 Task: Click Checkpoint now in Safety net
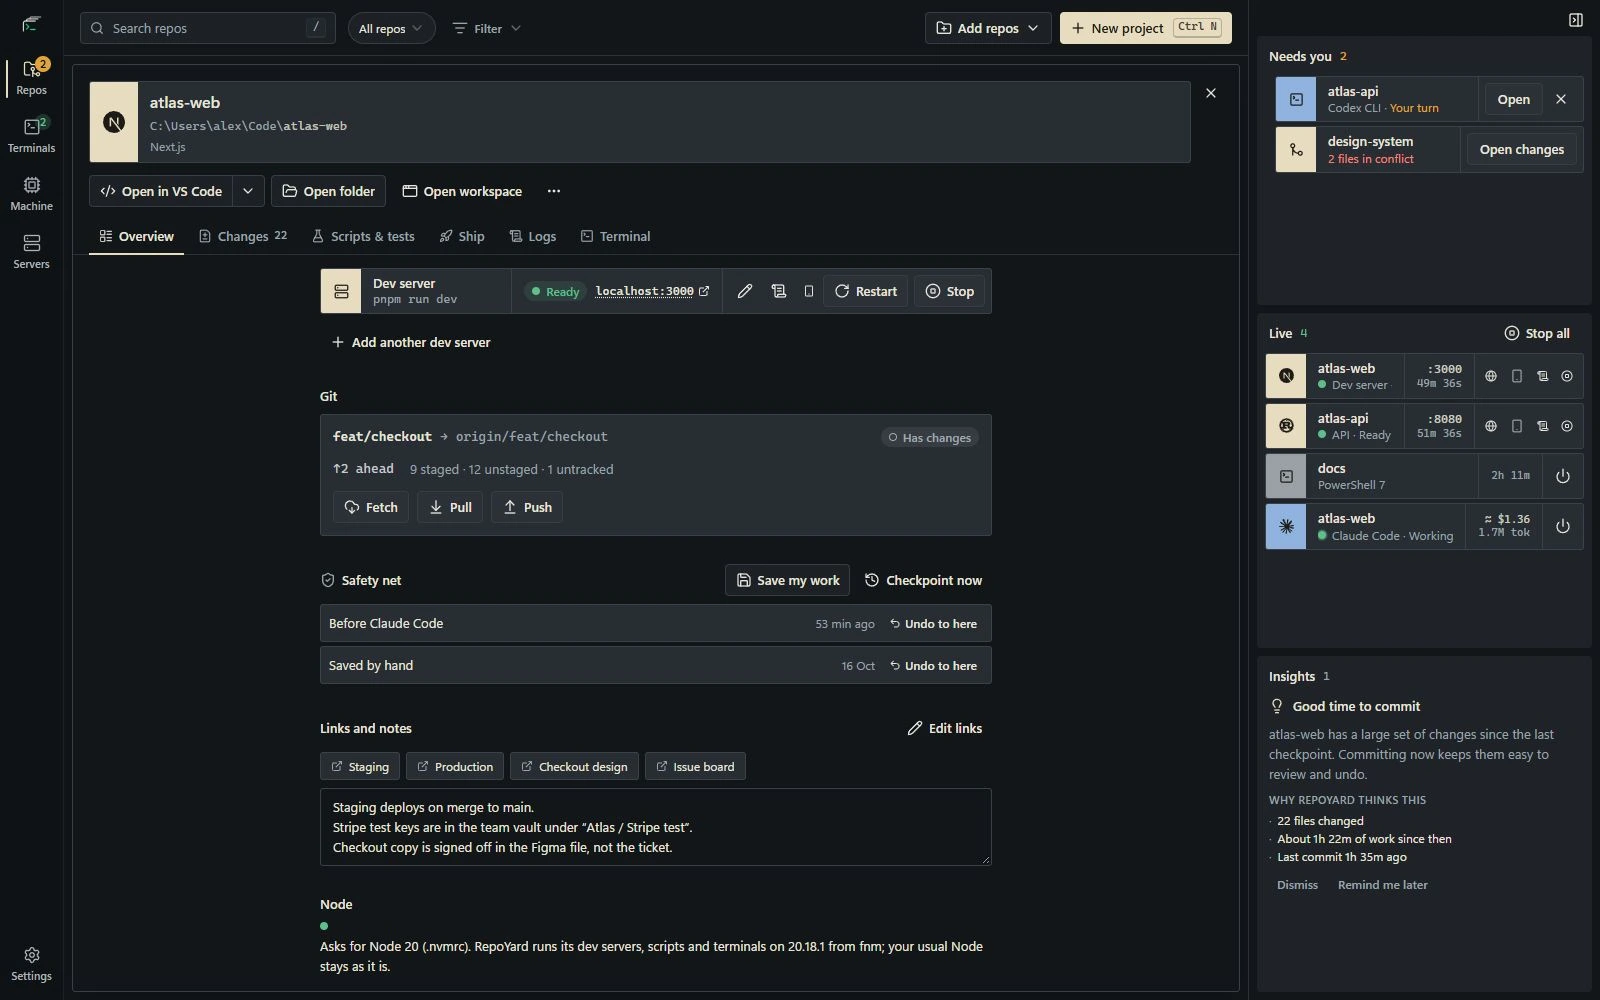click(x=923, y=580)
